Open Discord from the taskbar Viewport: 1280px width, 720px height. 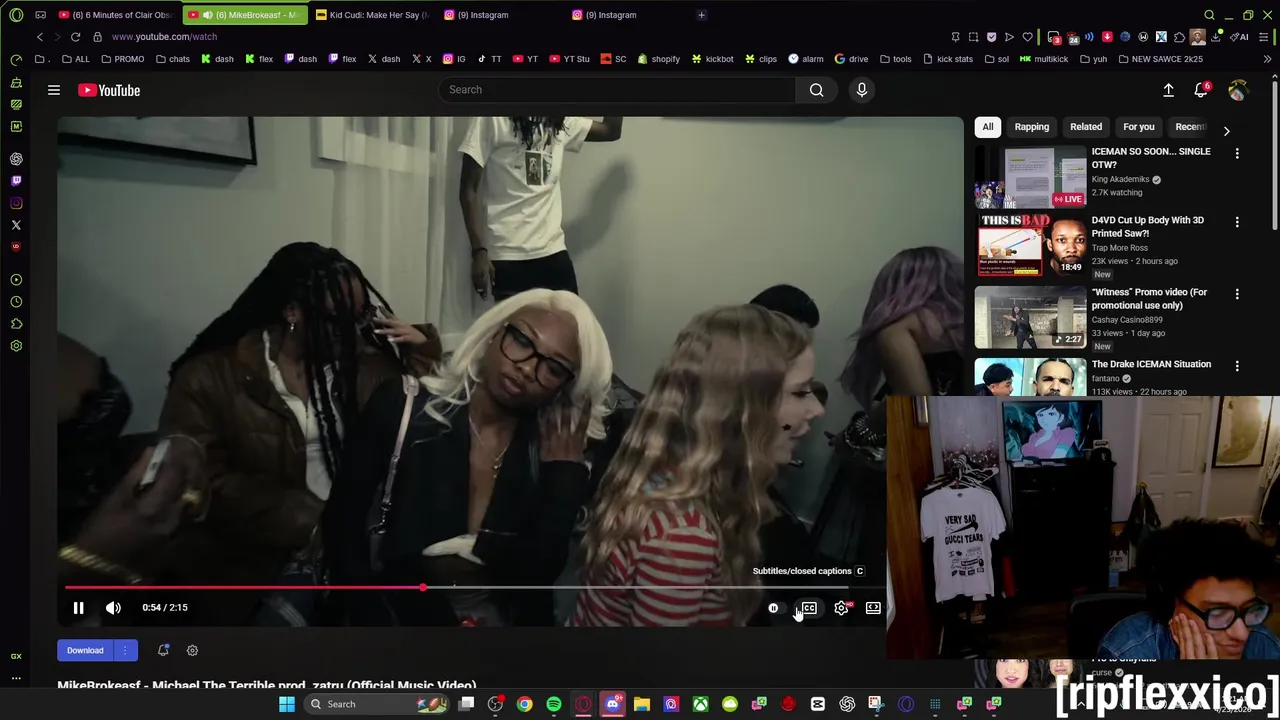click(x=613, y=704)
